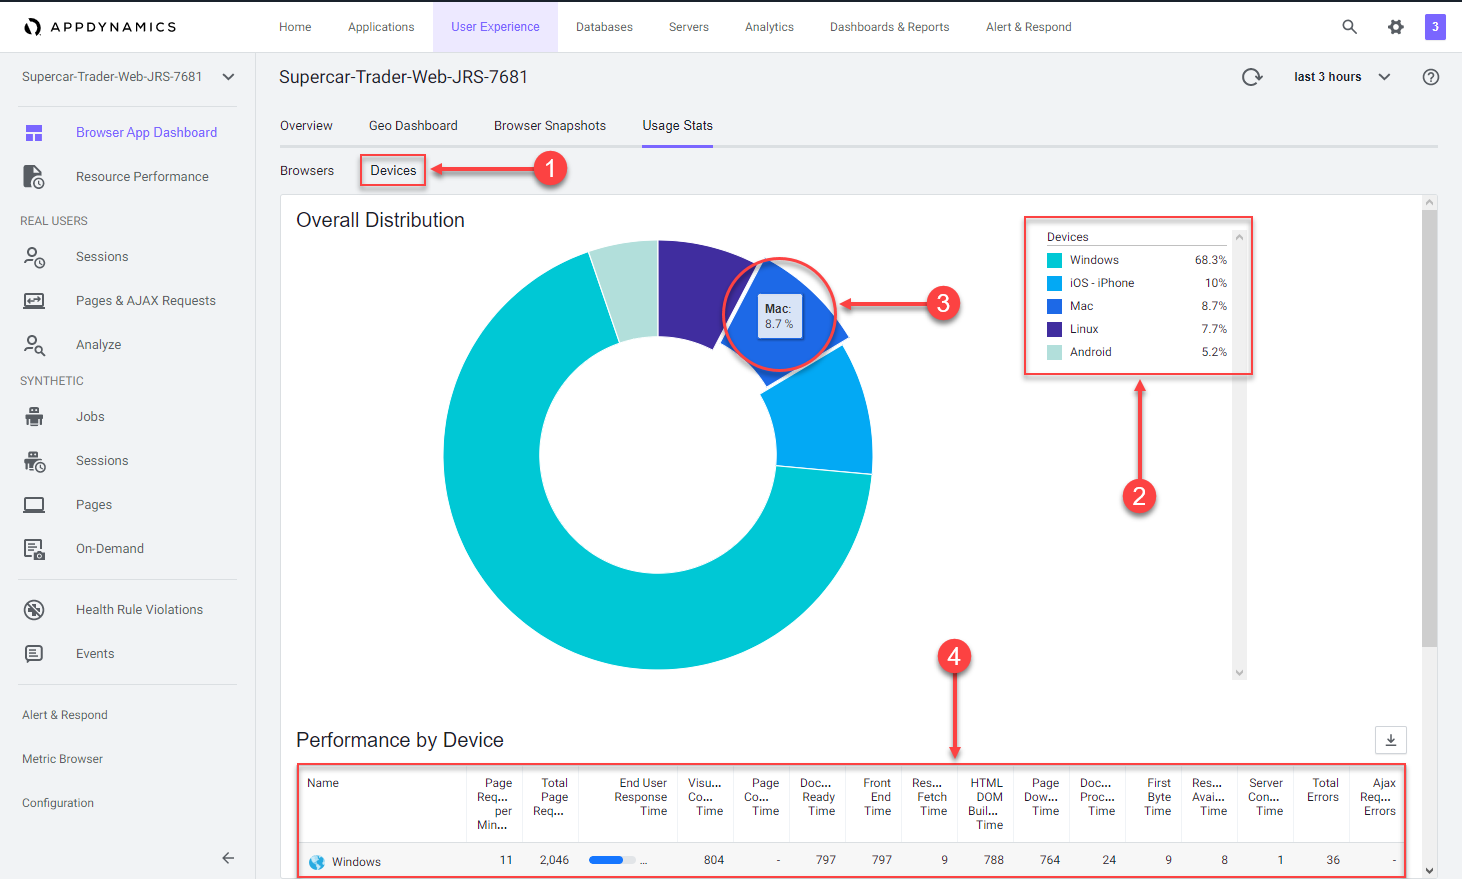The width and height of the screenshot is (1462, 879).
Task: Click the 2,046 total page requests cell
Action: tap(554, 860)
